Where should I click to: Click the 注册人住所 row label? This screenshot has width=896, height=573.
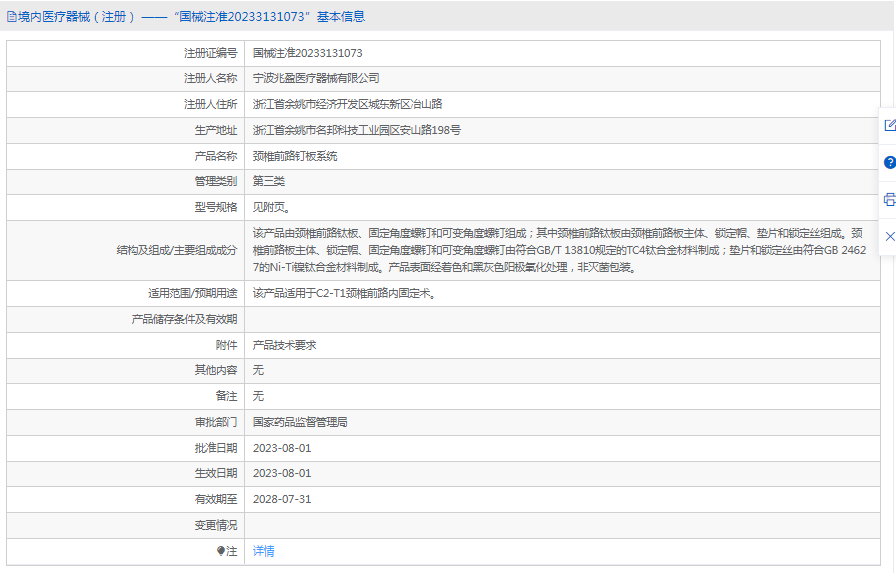(x=210, y=104)
